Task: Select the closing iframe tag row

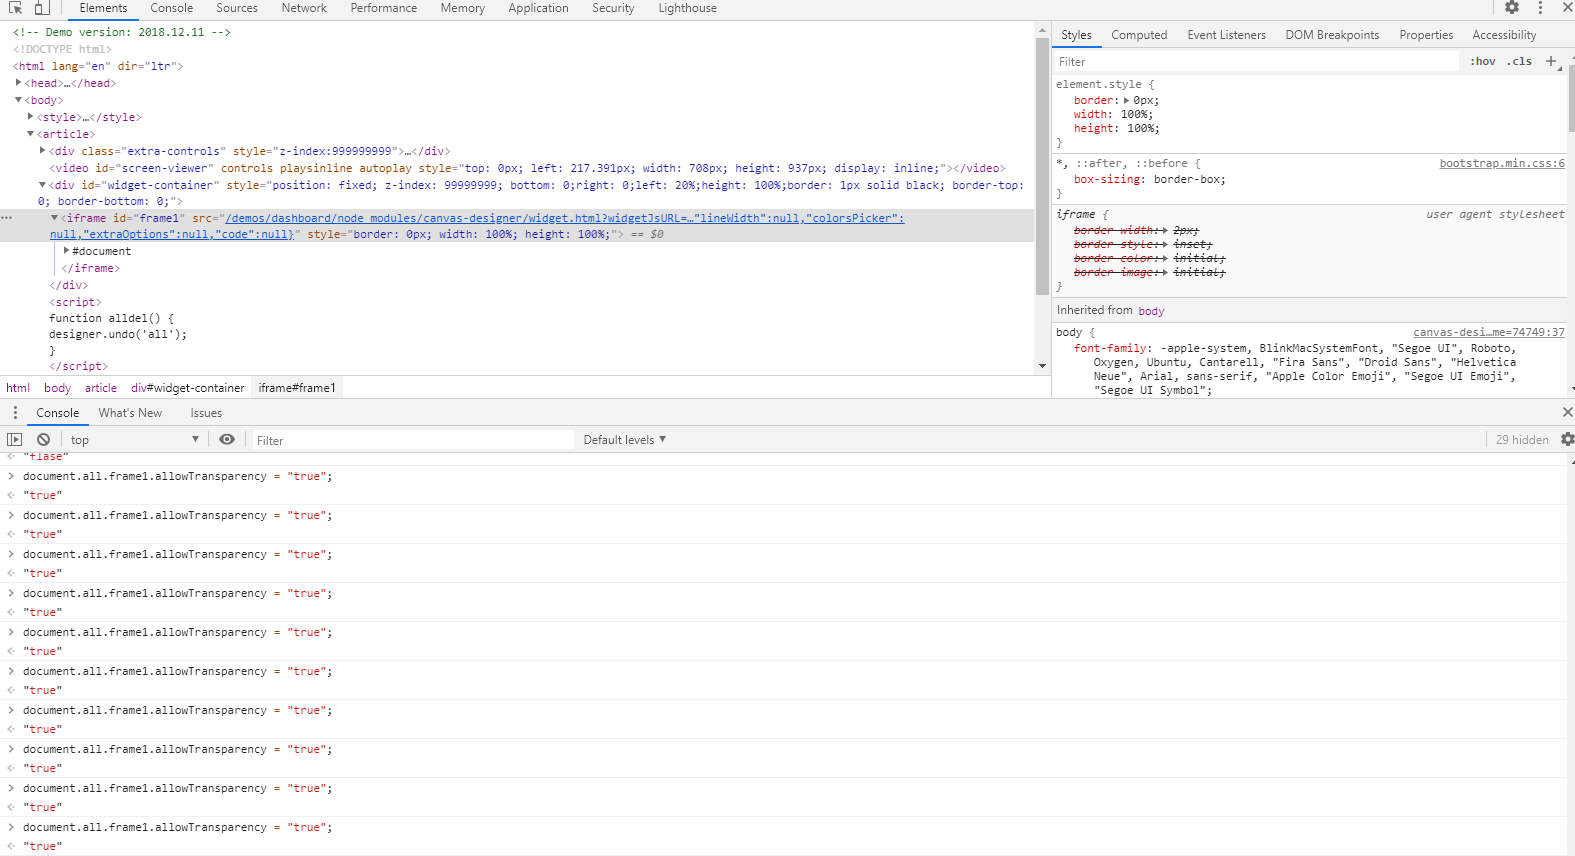Action: click(90, 268)
